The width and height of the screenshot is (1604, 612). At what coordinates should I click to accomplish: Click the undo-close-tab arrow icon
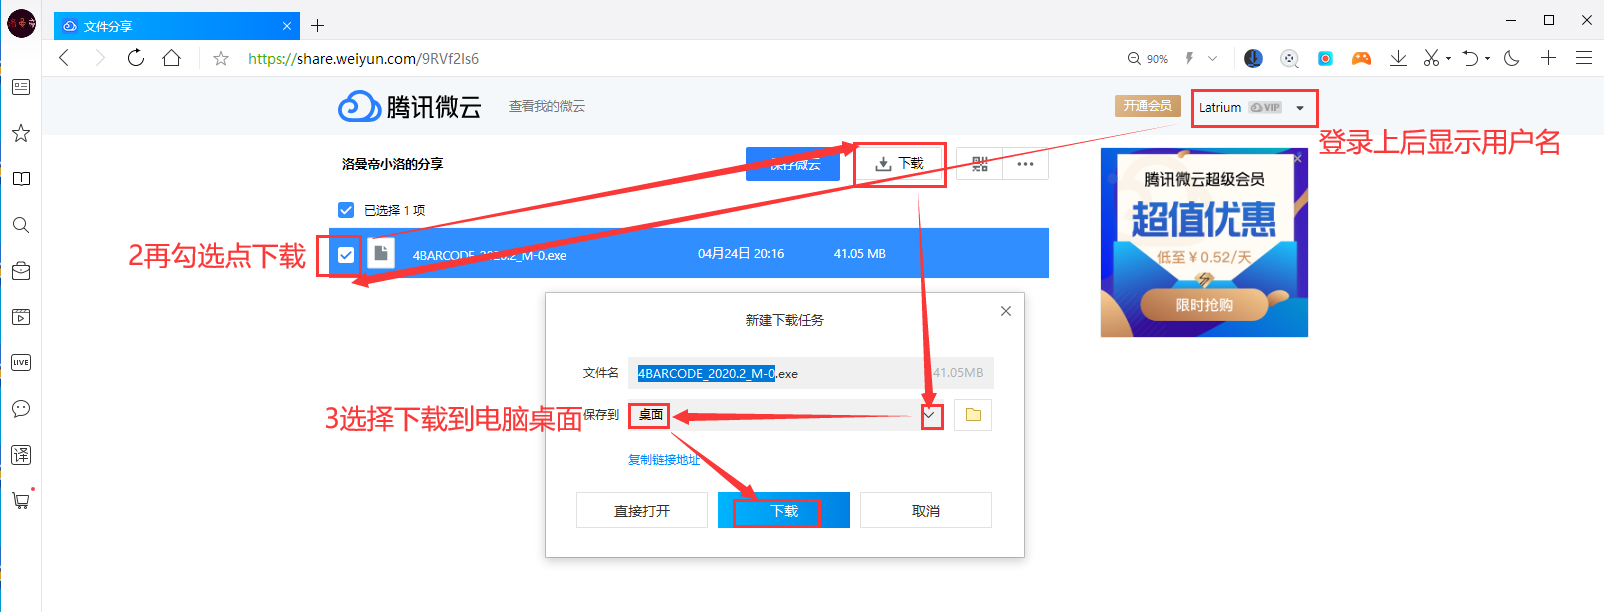point(1470,58)
